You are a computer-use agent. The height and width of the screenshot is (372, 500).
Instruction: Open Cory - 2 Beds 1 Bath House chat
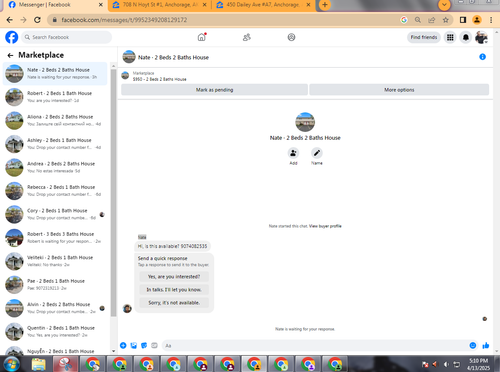(55, 214)
